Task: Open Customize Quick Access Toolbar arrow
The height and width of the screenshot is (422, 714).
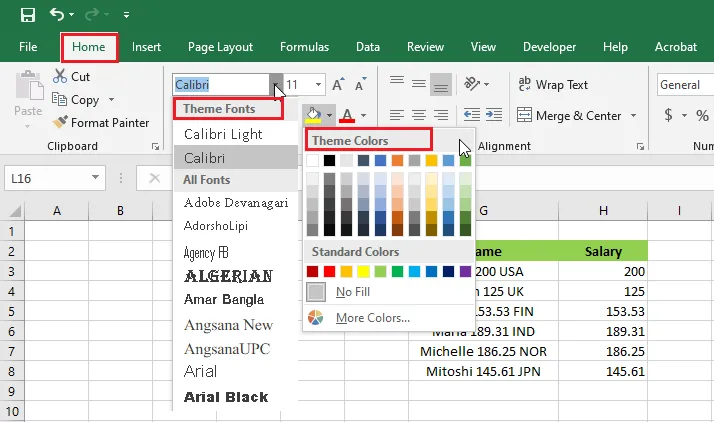Action: tap(126, 15)
